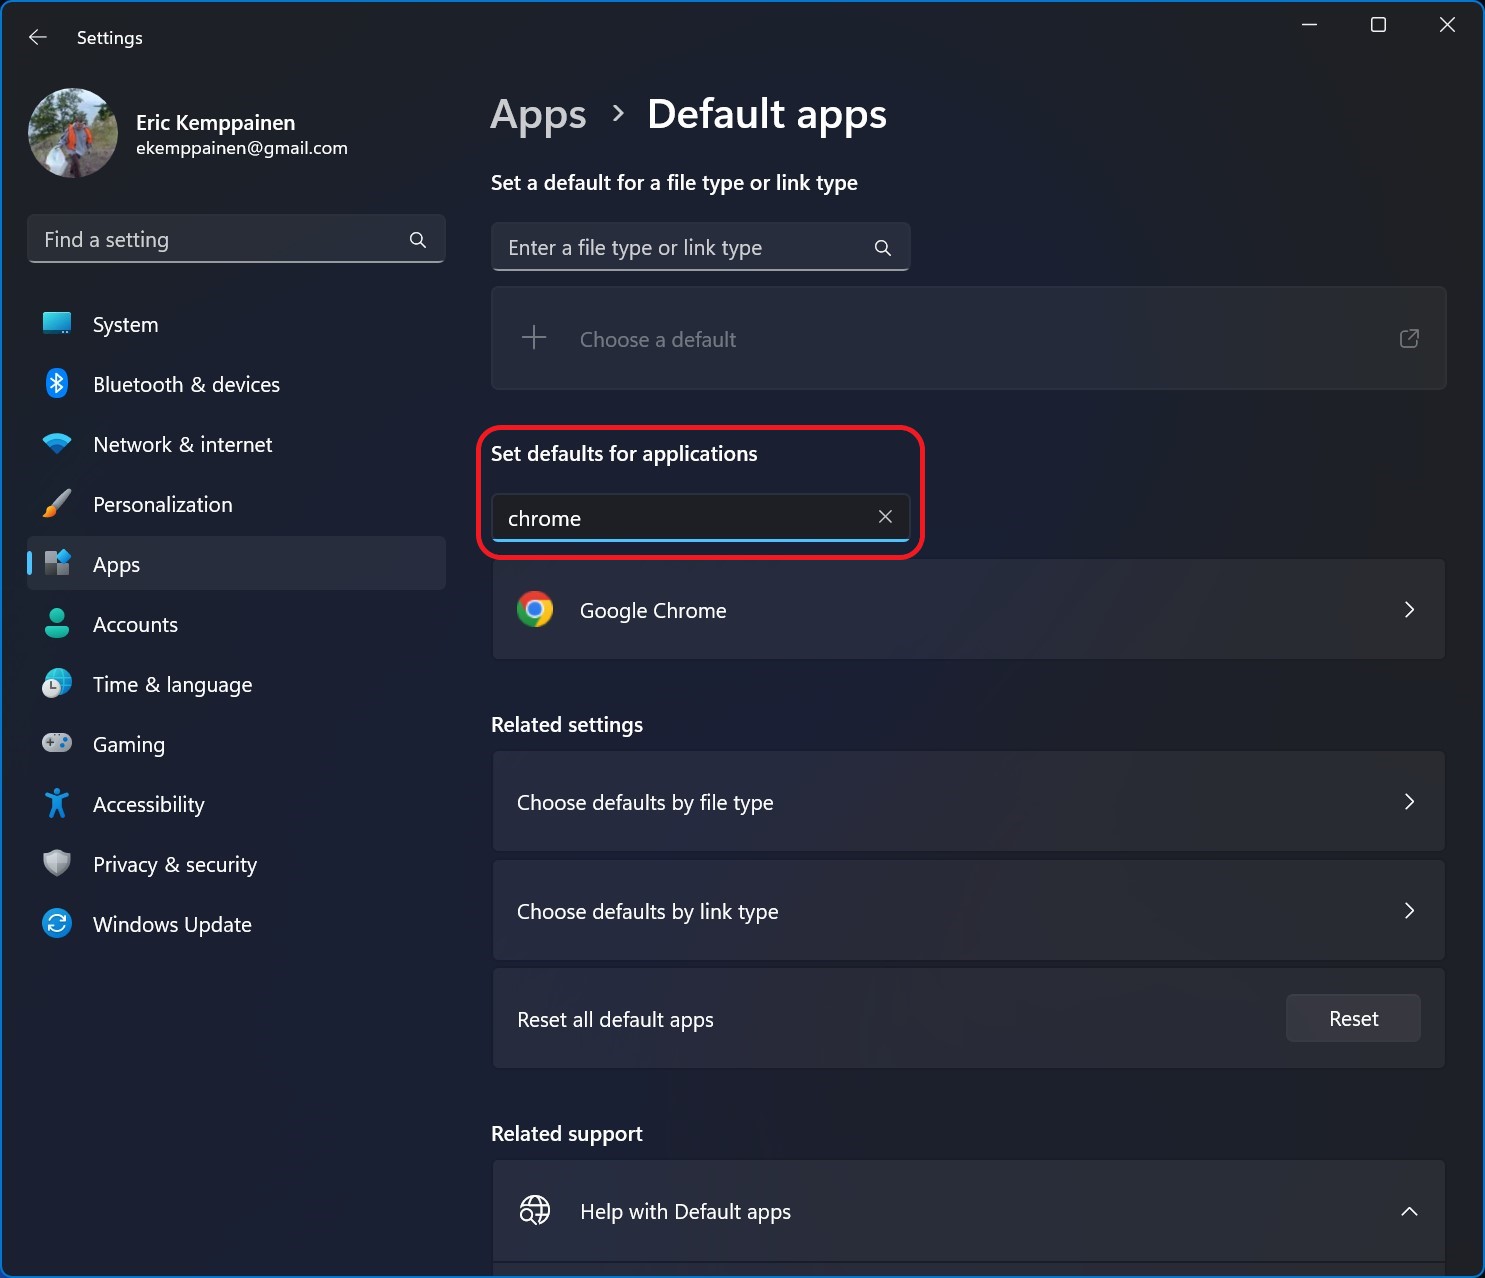
Task: Click the chevron on the Google Chrome row
Action: (x=1409, y=610)
